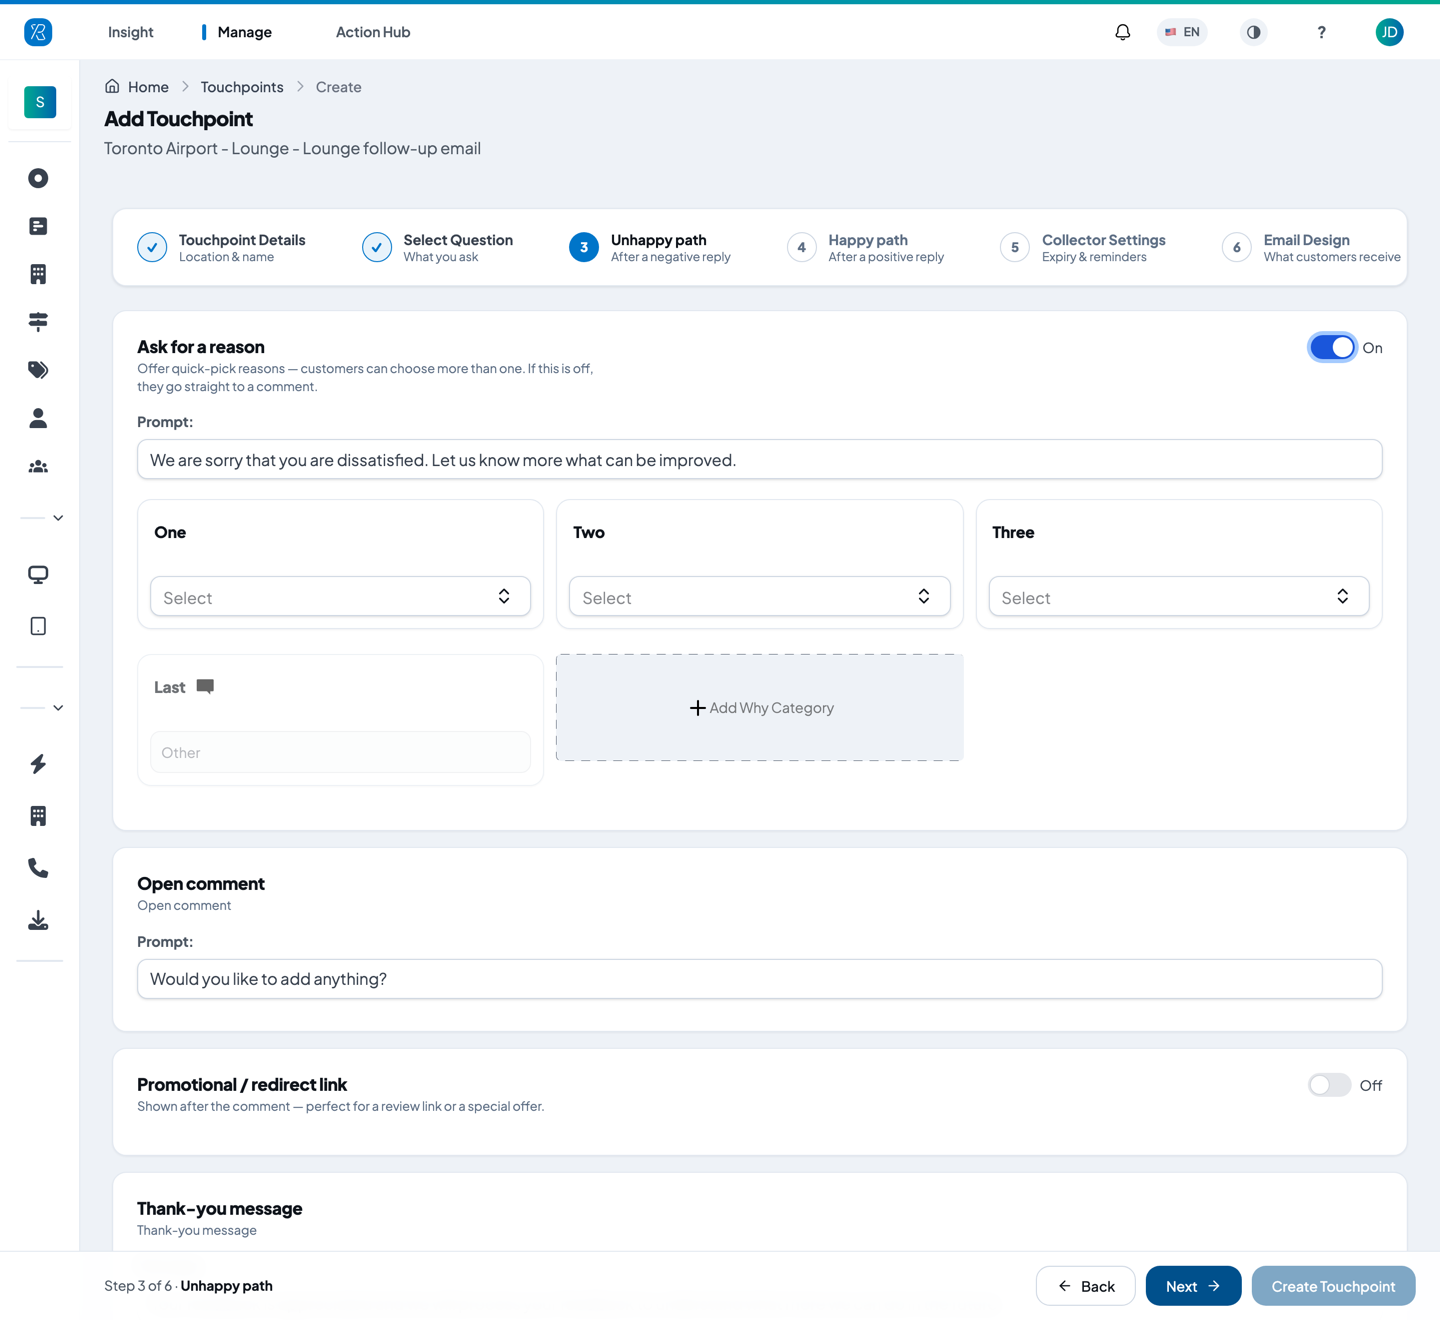Follow the Touchpoints breadcrumb link
The height and width of the screenshot is (1320, 1440).
tap(242, 87)
